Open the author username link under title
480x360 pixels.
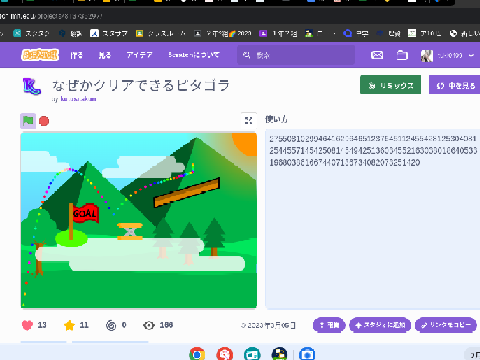[78, 99]
